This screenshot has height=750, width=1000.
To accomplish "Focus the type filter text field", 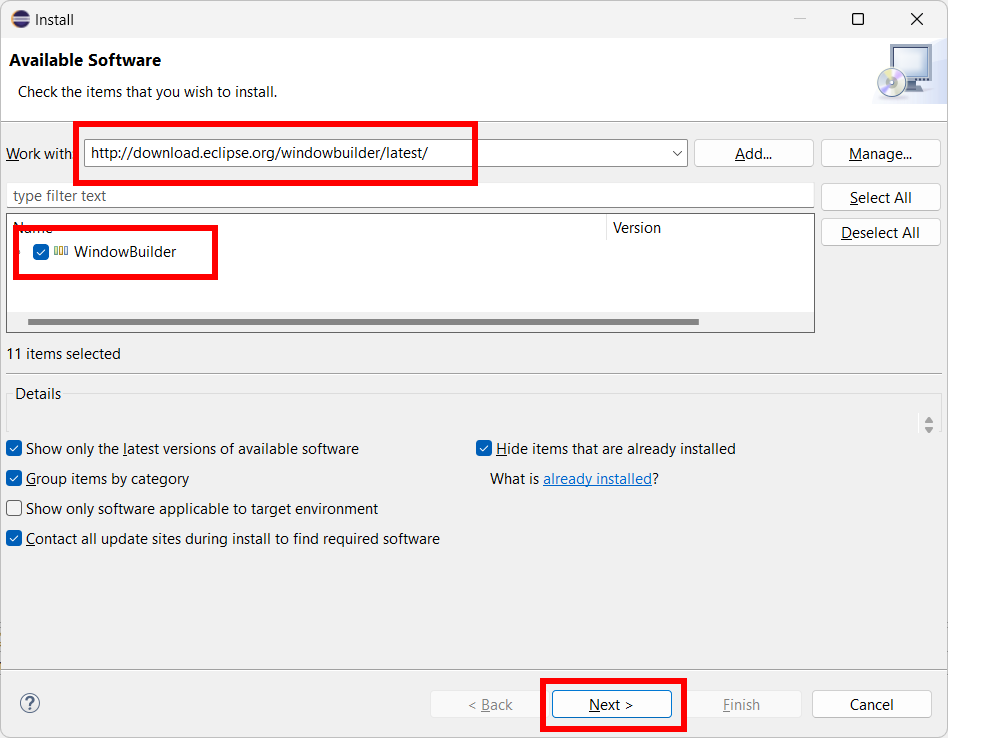I will click(410, 196).
